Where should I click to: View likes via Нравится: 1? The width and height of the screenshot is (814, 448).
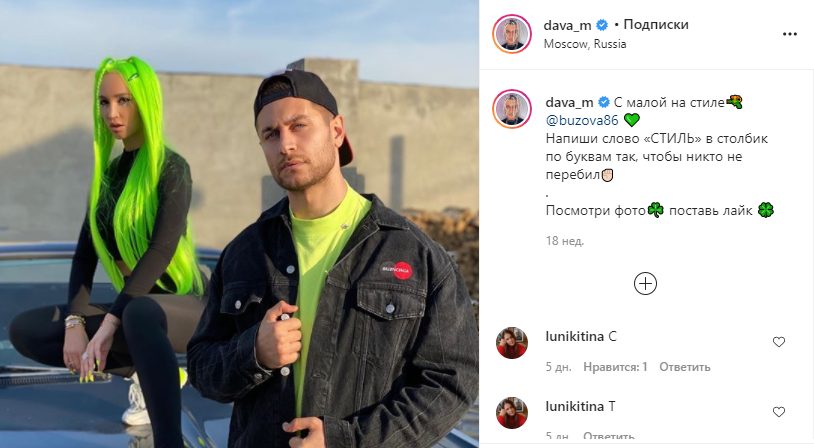pyautogui.click(x=615, y=367)
